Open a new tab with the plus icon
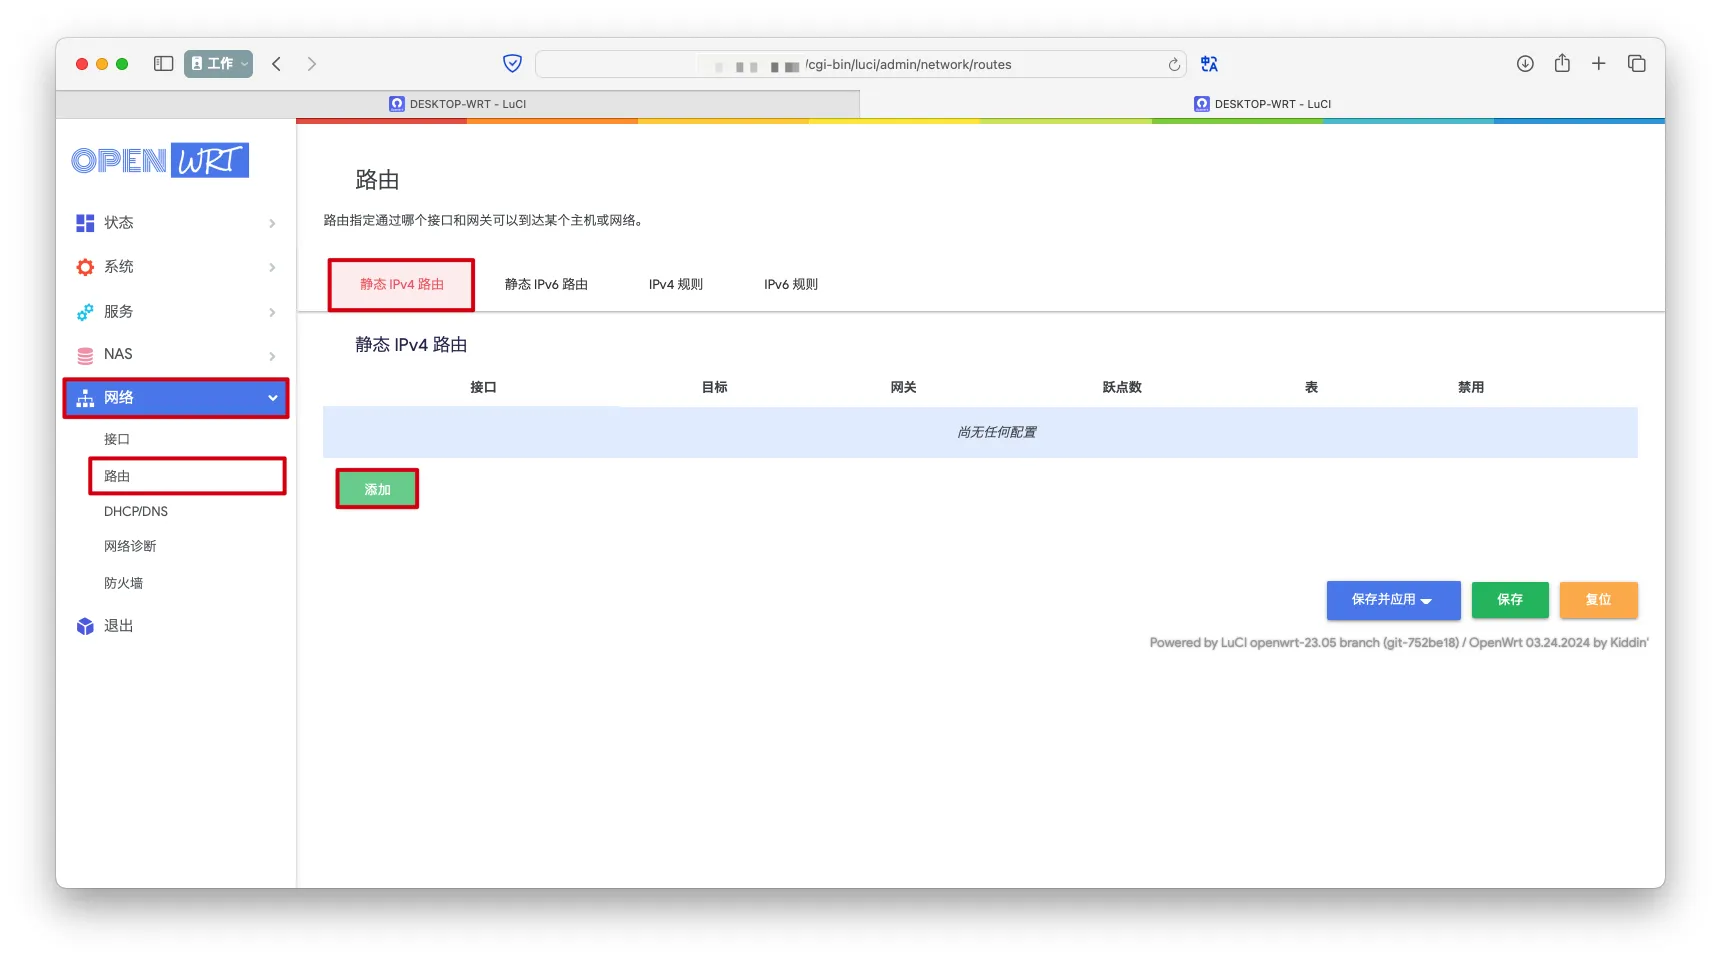Viewport: 1721px width, 962px height. pyautogui.click(x=1598, y=64)
